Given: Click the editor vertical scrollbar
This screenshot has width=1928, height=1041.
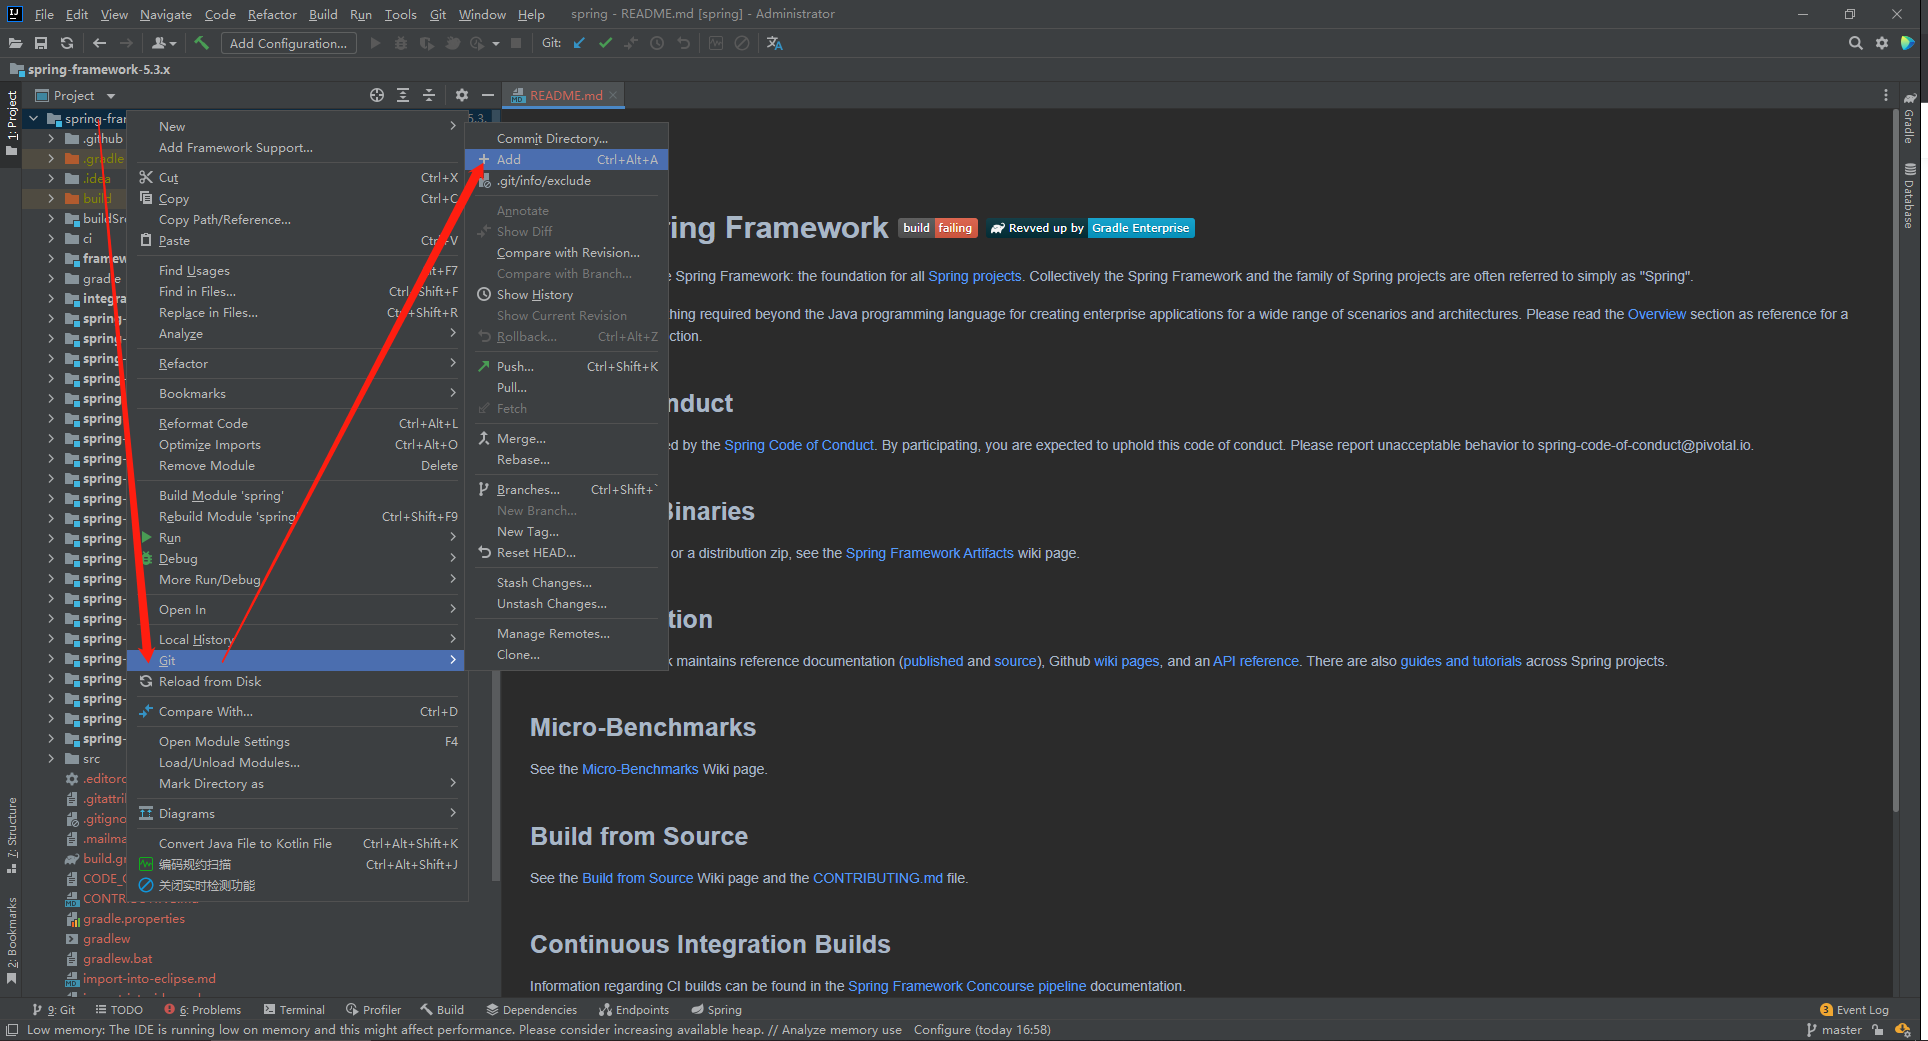Looking at the screenshot, I should tap(1895, 460).
